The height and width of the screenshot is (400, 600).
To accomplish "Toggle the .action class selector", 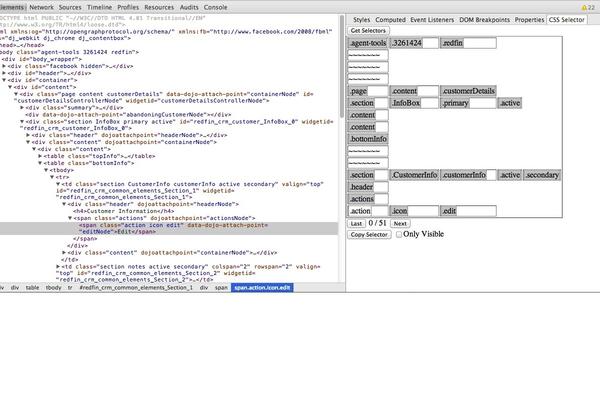I will [x=360, y=211].
